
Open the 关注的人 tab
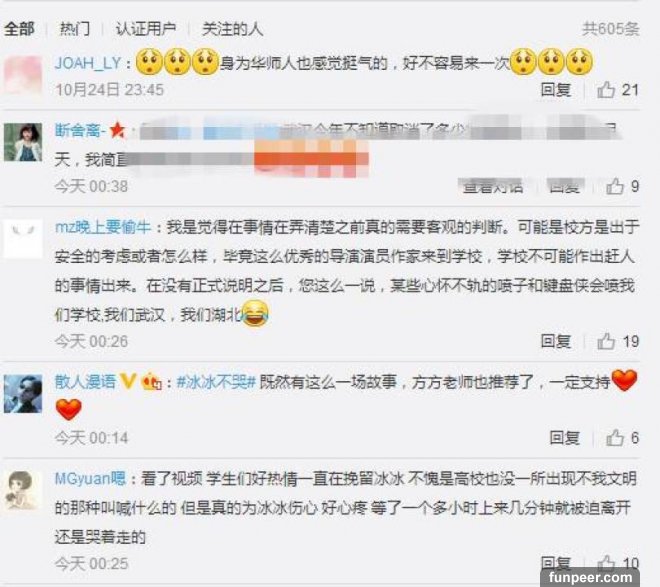[232, 29]
